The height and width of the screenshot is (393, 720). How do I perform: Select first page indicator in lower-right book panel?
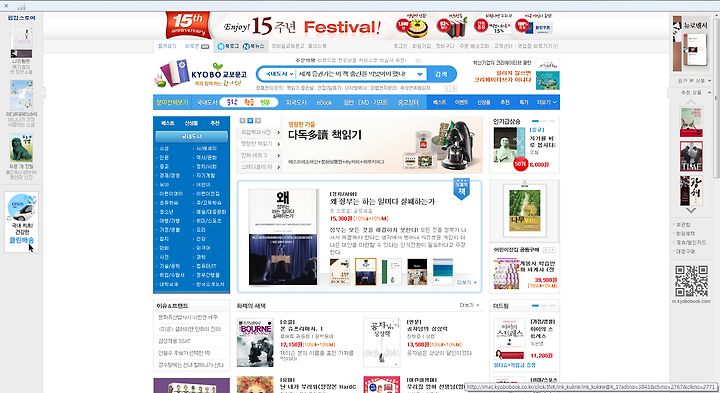535,306
